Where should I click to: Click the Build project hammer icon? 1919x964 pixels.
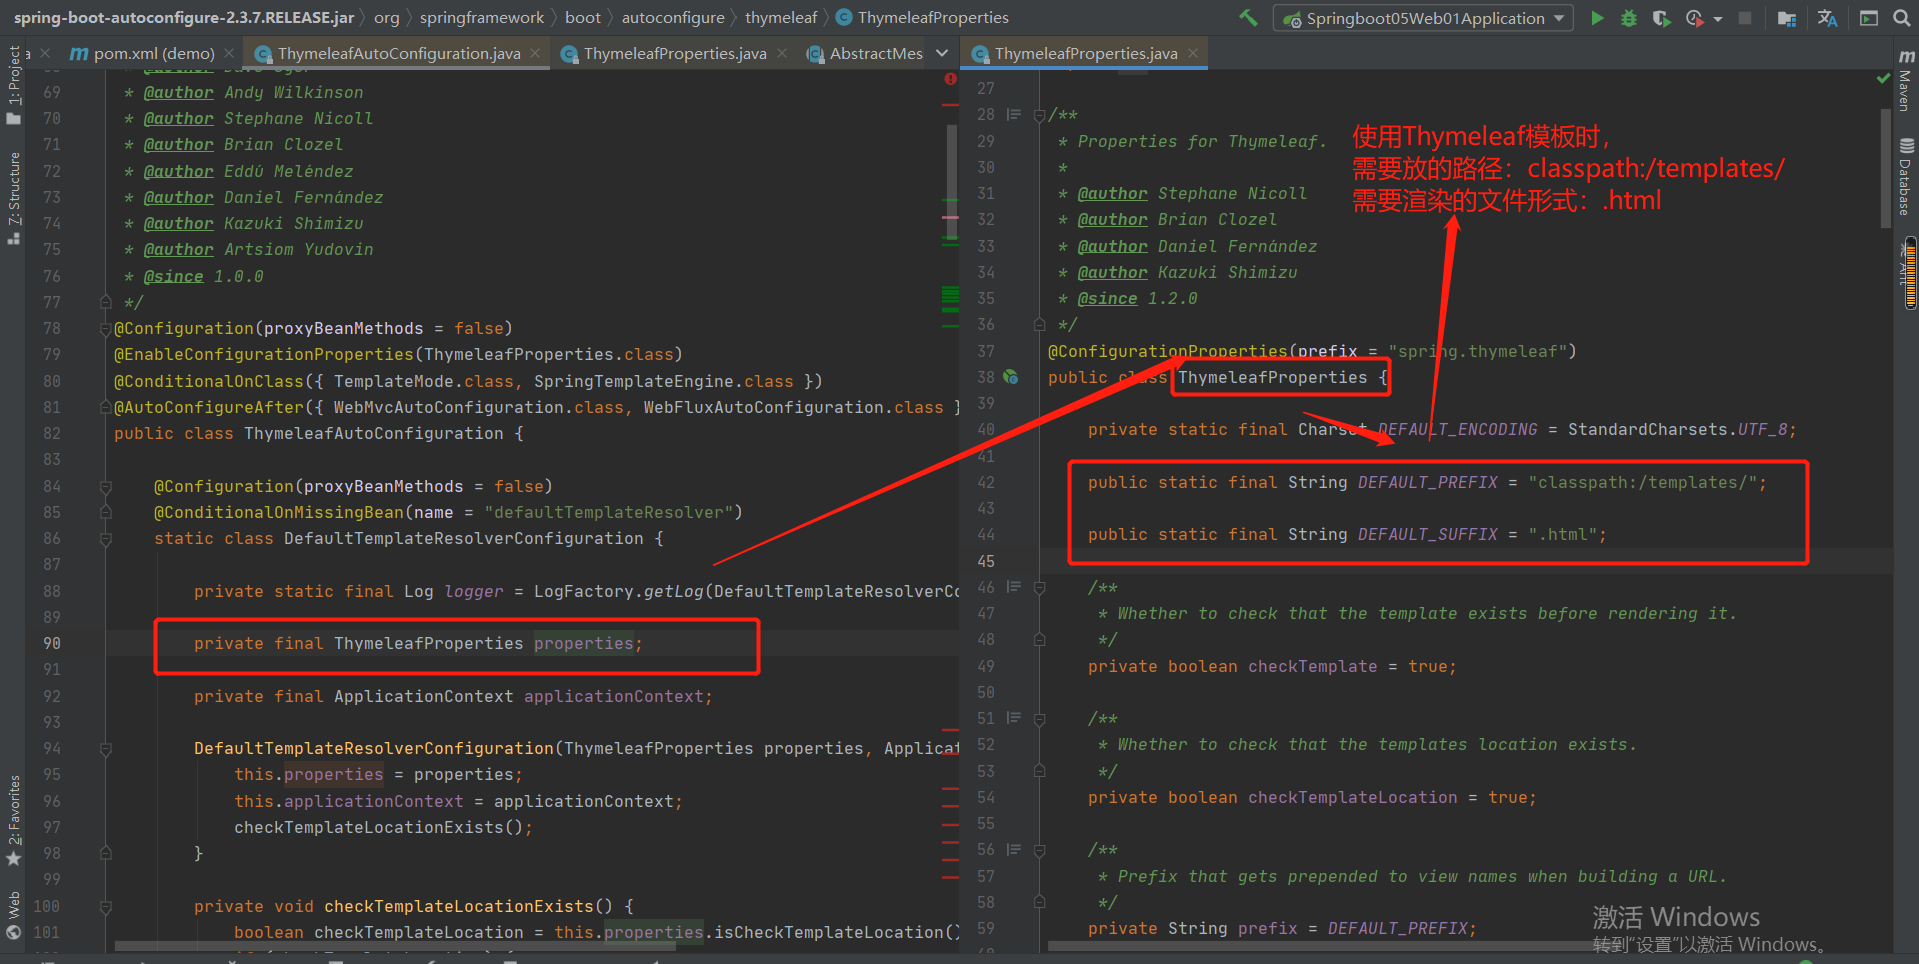(1248, 18)
